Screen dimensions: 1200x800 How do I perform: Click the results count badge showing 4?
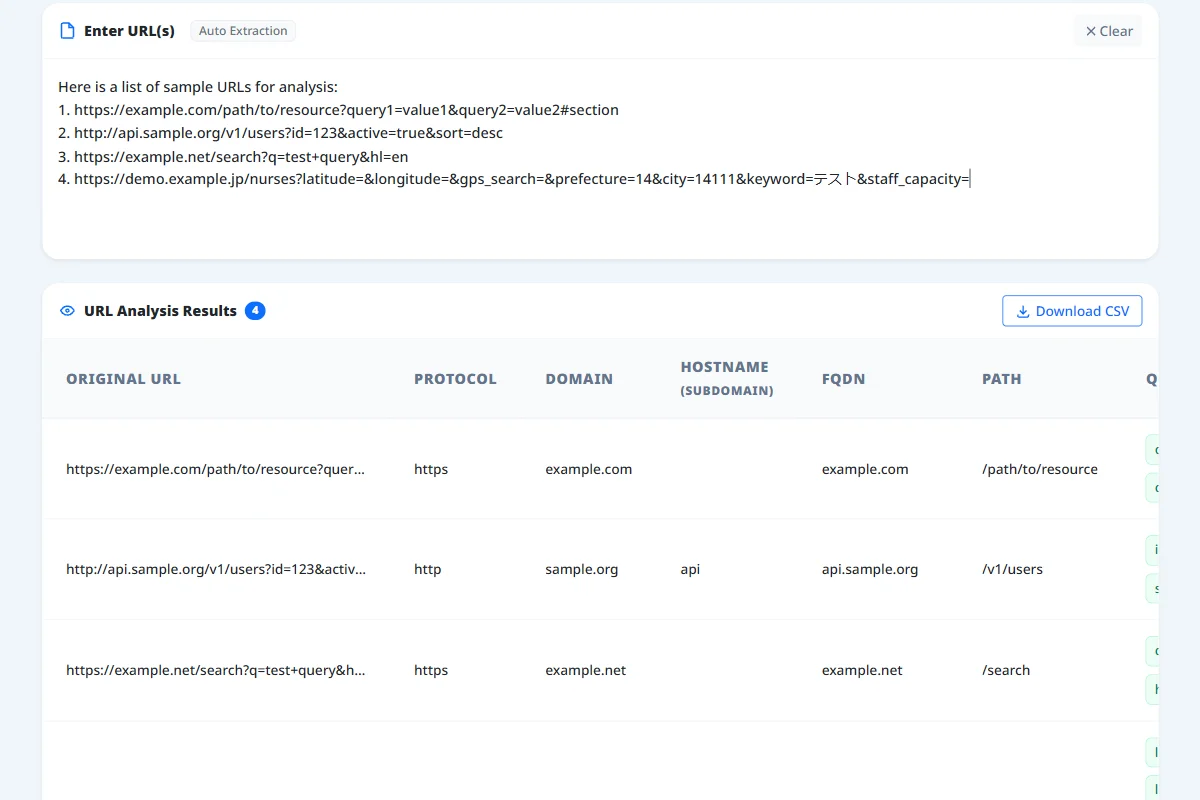coord(255,311)
